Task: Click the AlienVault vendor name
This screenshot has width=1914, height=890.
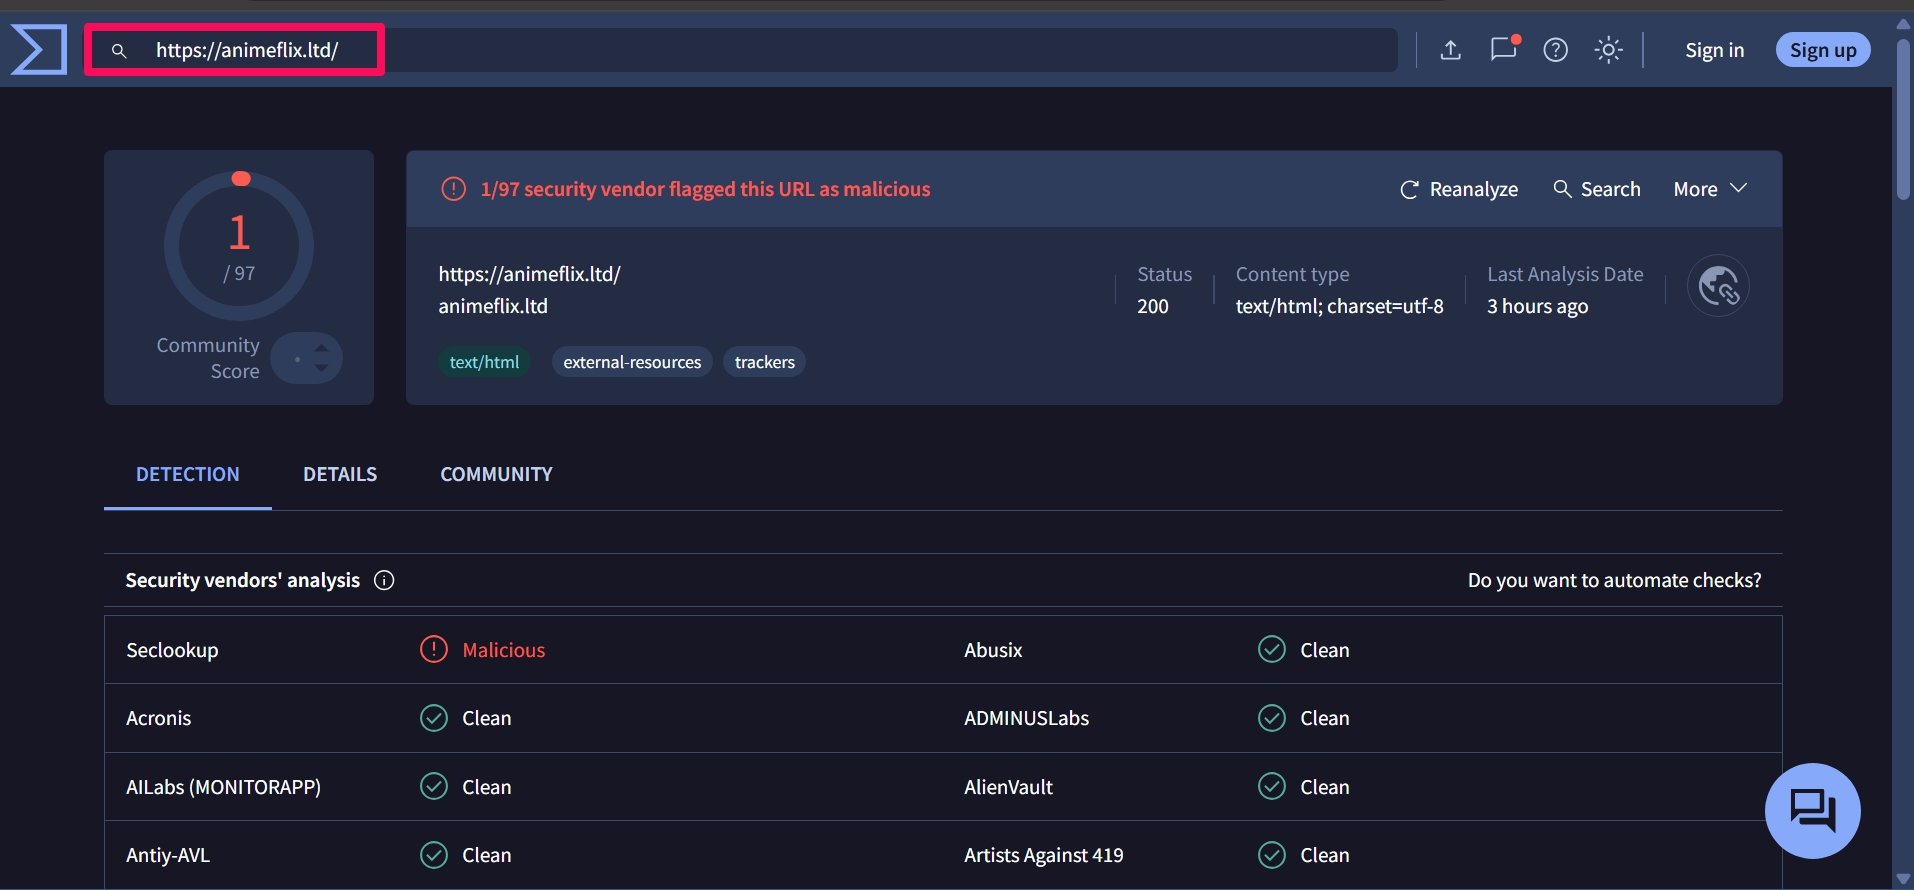Action: coord(1008,787)
